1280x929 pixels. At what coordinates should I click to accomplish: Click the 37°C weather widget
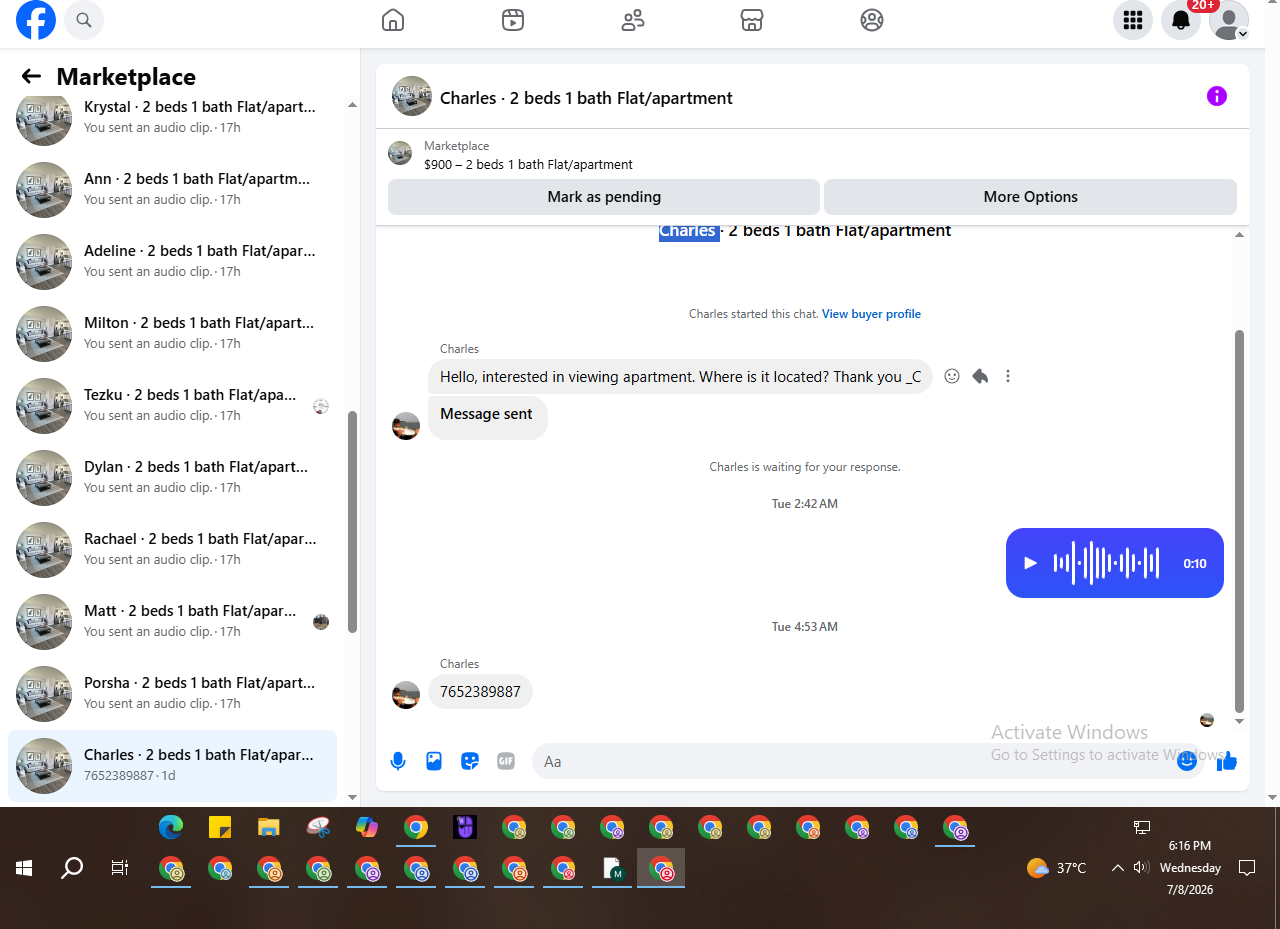[x=1057, y=868]
